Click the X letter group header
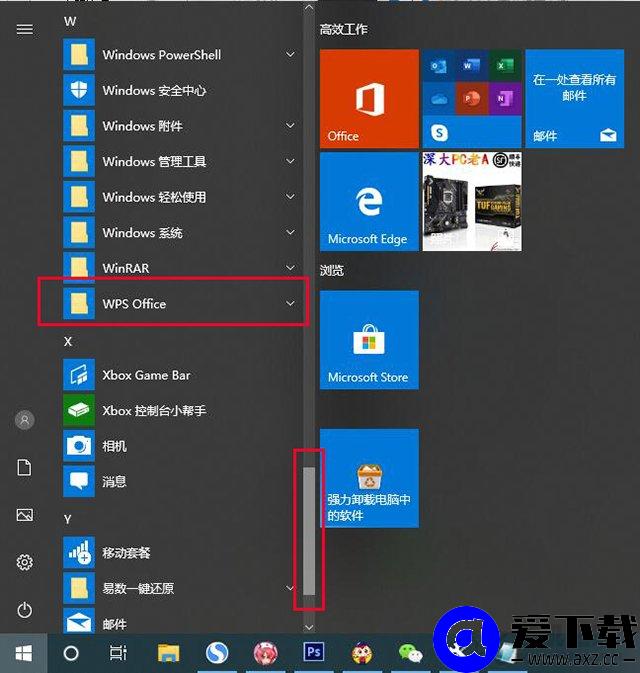The image size is (640, 673). point(68,342)
